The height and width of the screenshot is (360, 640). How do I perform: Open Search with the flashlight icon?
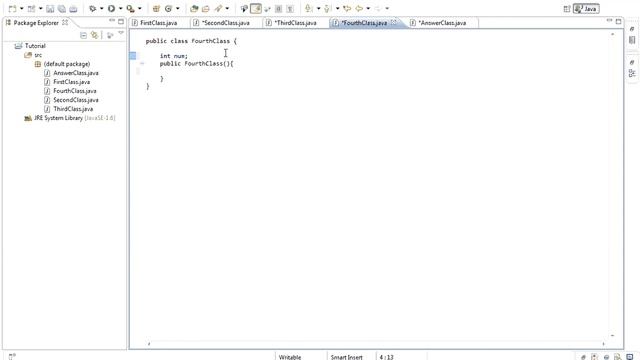[219, 9]
